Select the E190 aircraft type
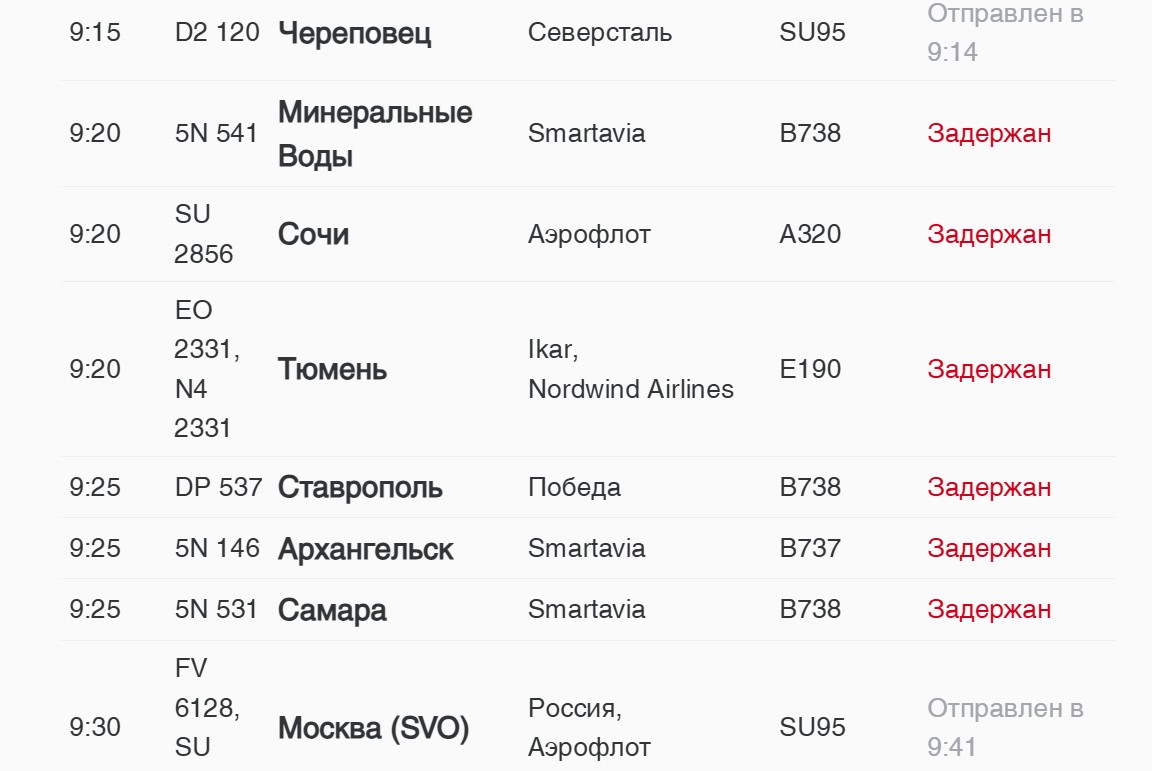The width and height of the screenshot is (1152, 771). click(x=810, y=369)
